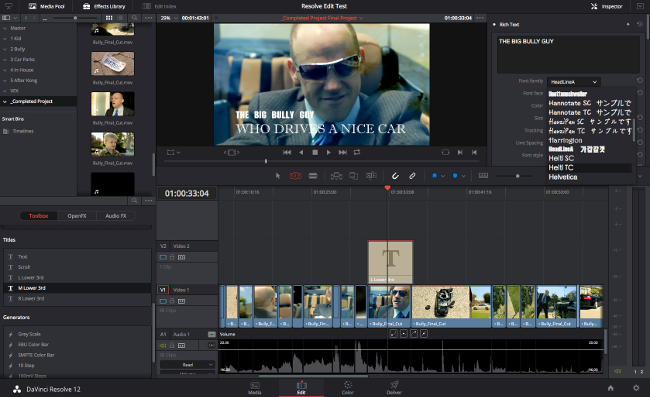The width and height of the screenshot is (650, 397).
Task: Switch to Audio FX tab
Action: click(x=116, y=216)
